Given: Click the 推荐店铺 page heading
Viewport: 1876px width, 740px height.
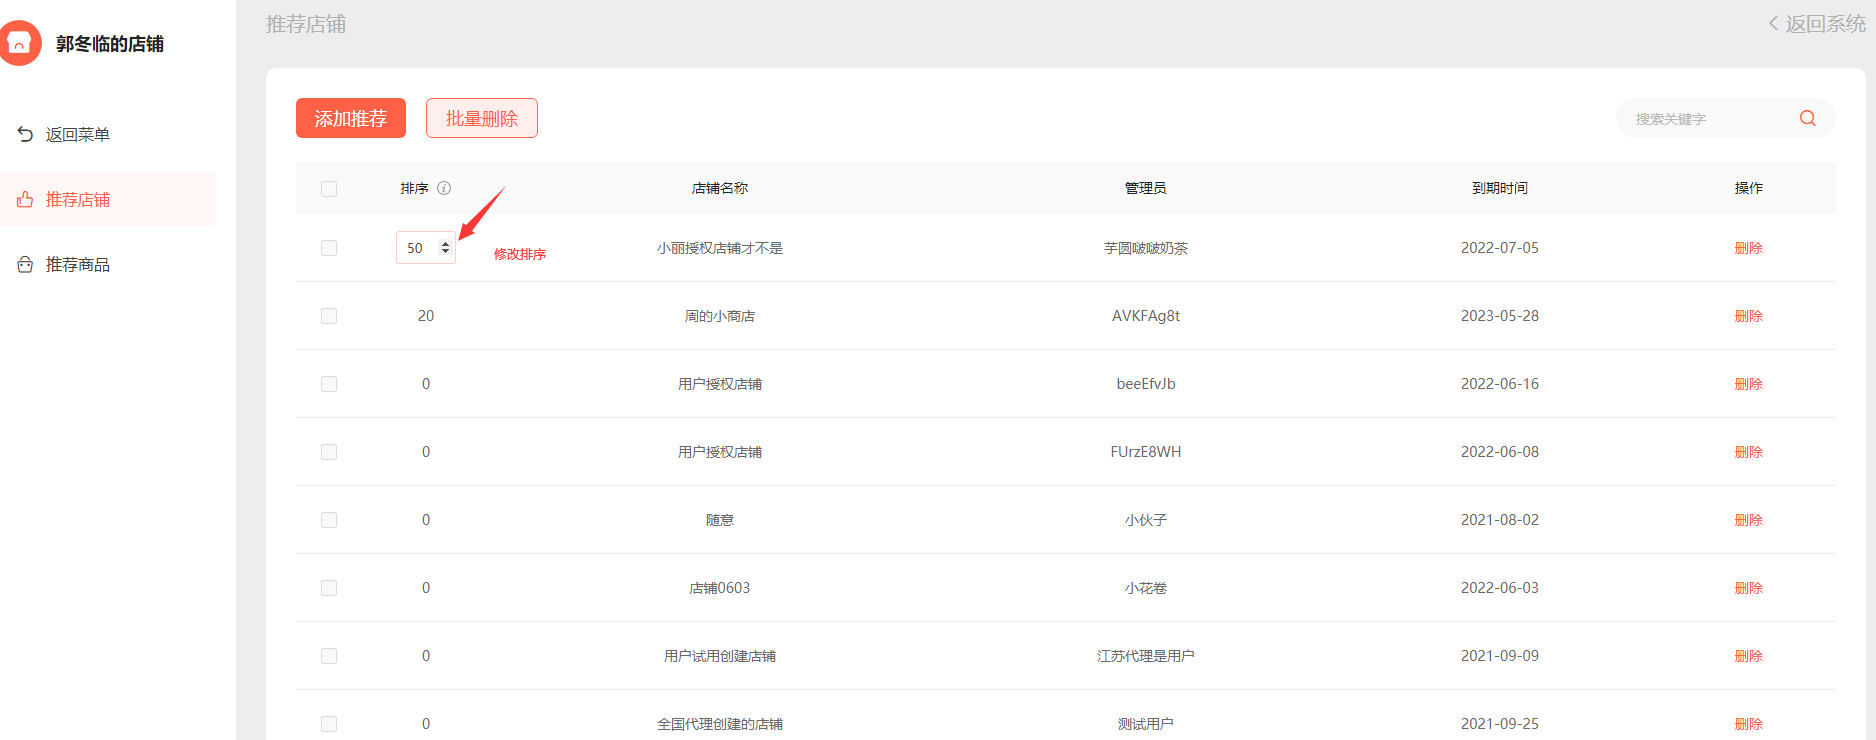Looking at the screenshot, I should point(306,24).
